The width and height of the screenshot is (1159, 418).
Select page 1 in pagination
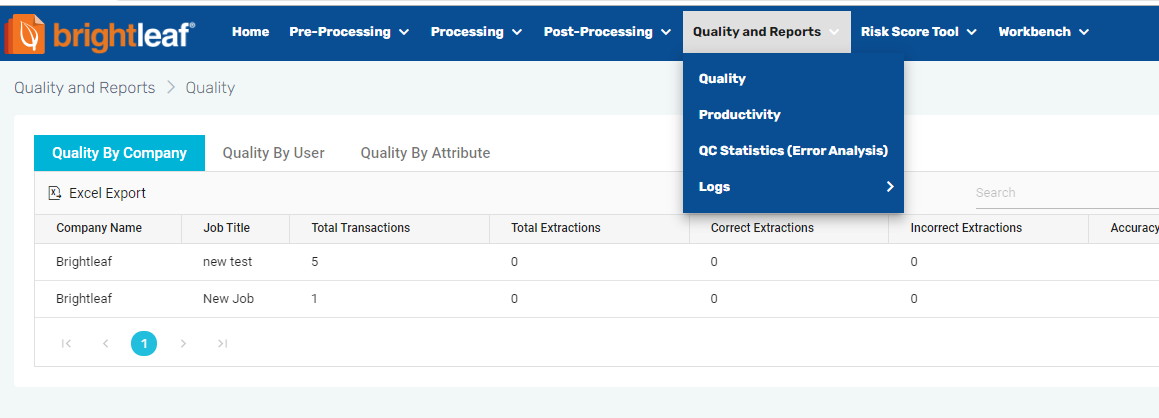click(144, 344)
